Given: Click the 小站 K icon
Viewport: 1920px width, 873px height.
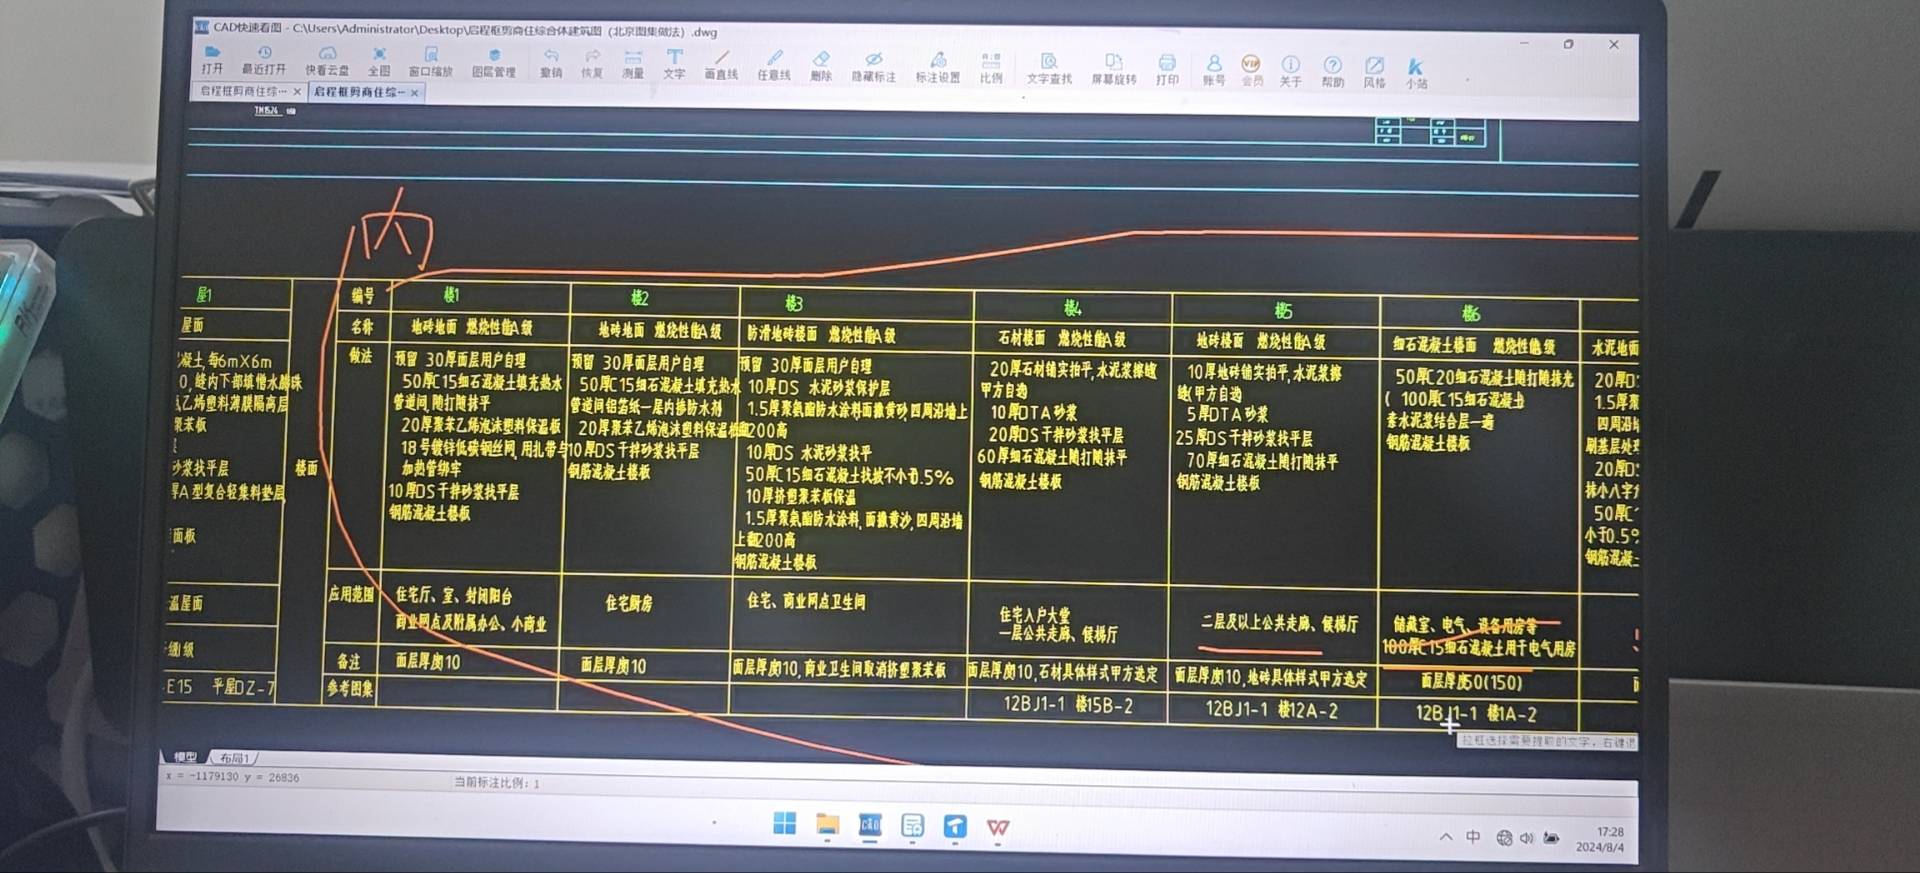Looking at the screenshot, I should 1416,74.
